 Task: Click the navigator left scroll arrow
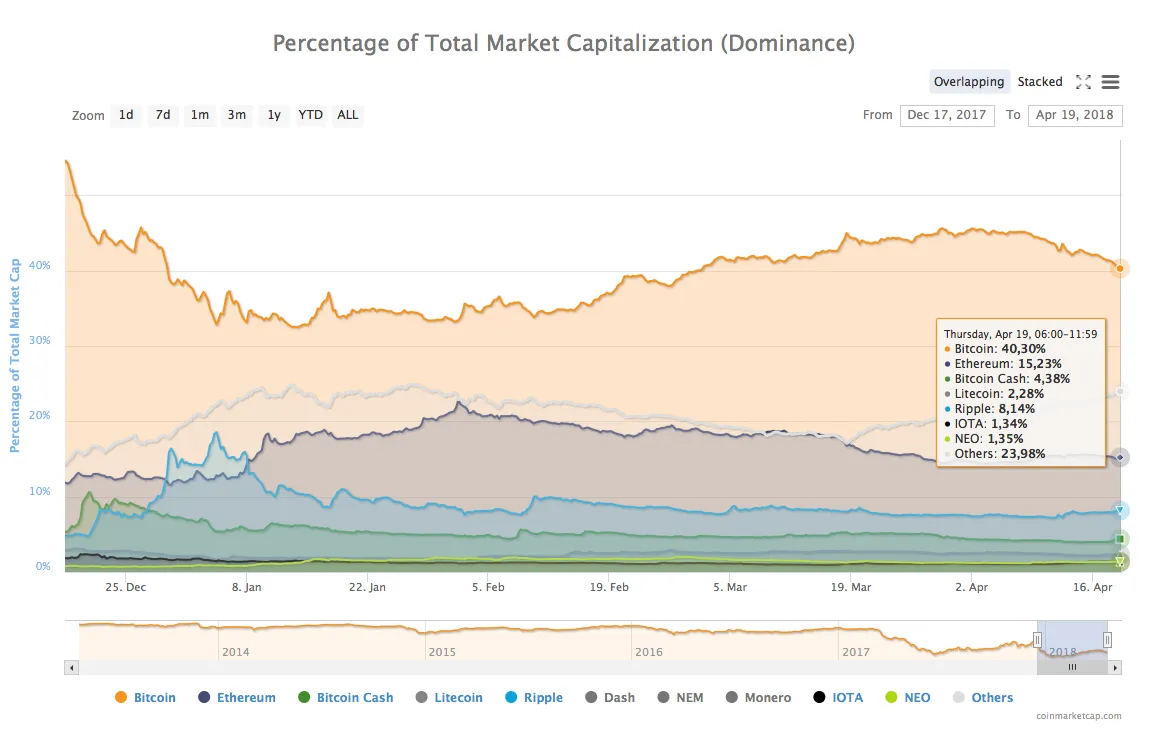click(71, 668)
